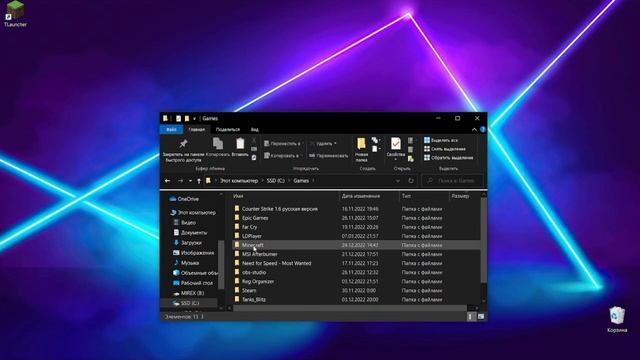Image resolution: width=640 pixels, height=360 pixels.
Task: Click Снять выделение deselect button
Action: click(444, 149)
